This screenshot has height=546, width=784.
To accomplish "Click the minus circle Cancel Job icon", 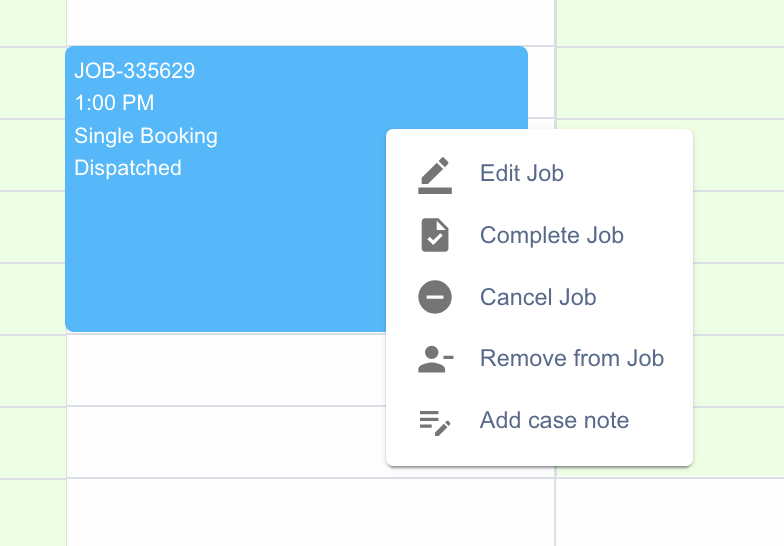I will pos(434,297).
